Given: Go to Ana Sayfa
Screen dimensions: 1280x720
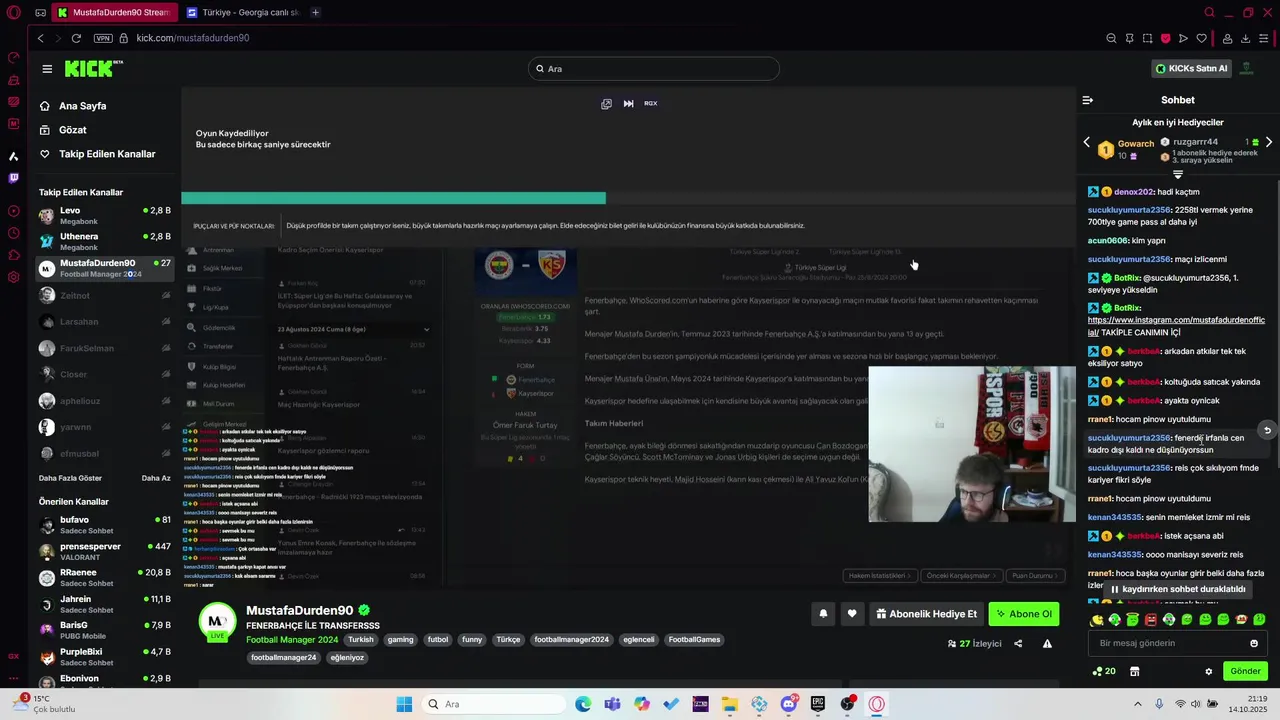Looking at the screenshot, I should pos(82,106).
